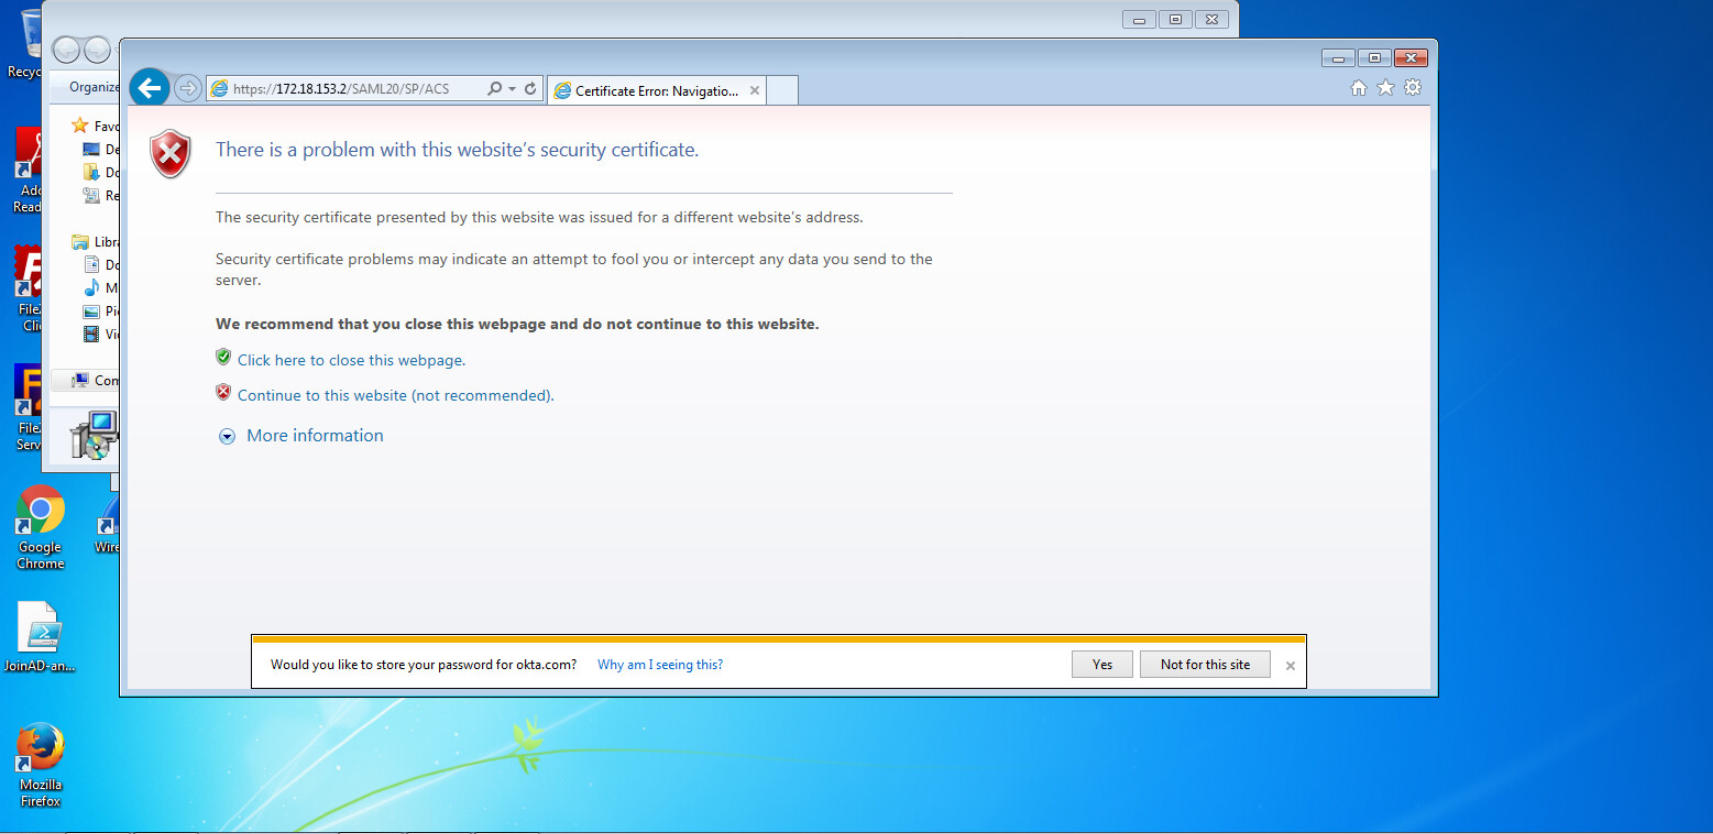
Task: Close the Internet Explorer window
Action: coord(1410,58)
